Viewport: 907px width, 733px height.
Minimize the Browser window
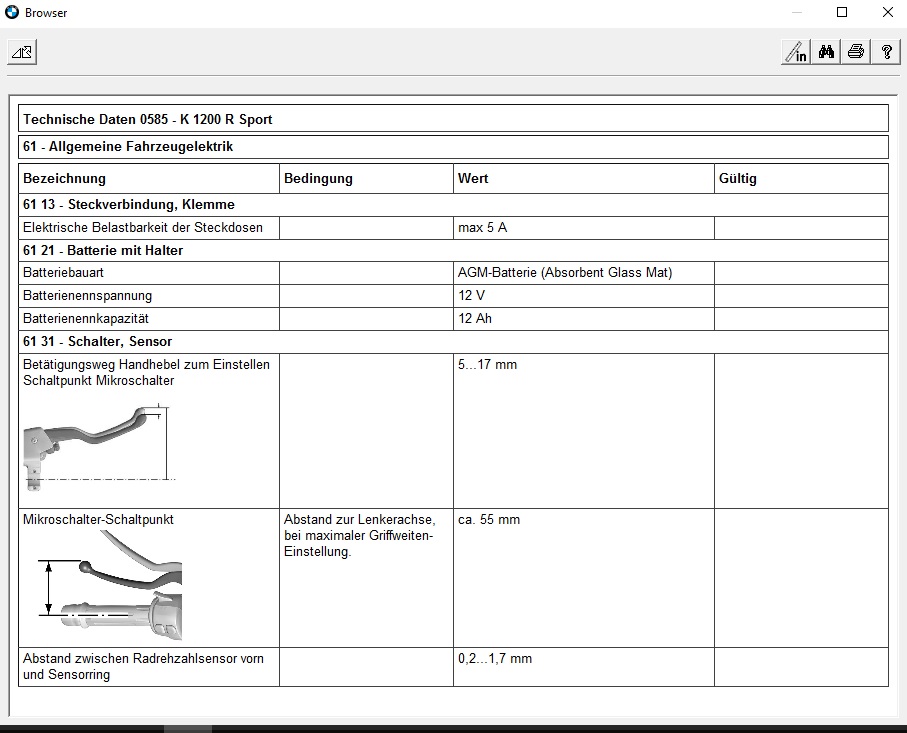pyautogui.click(x=797, y=12)
